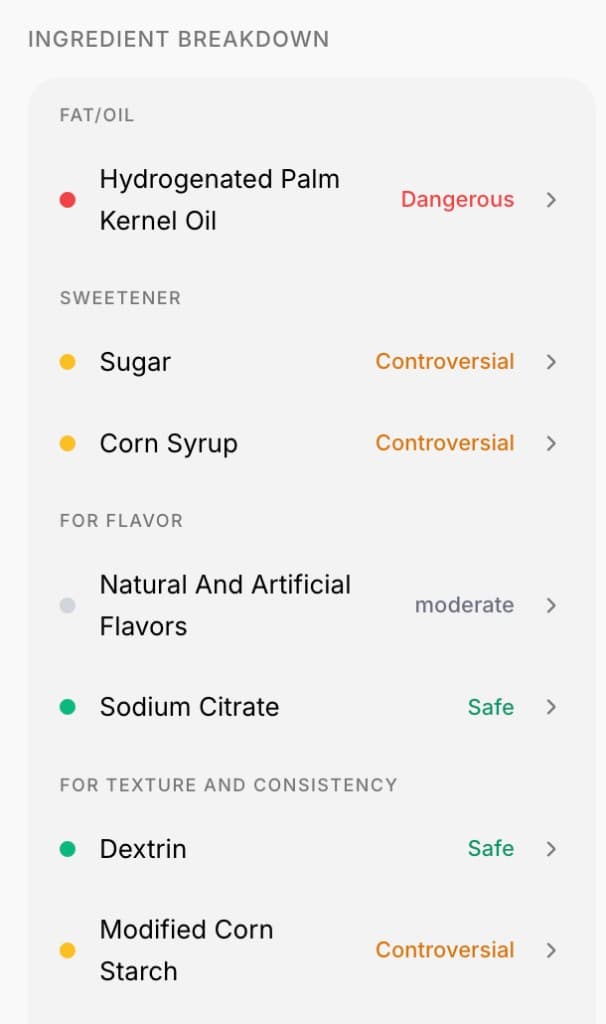Viewport: 606px width, 1024px height.
Task: Click the red Dangerous status indicator
Action: pyautogui.click(x=457, y=200)
